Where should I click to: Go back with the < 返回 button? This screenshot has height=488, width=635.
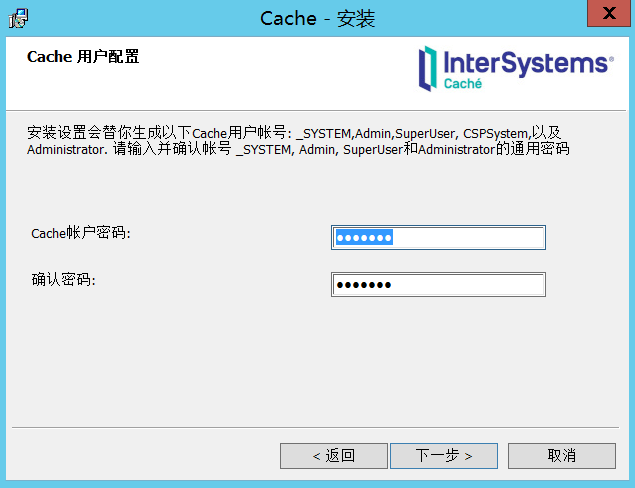pos(334,456)
